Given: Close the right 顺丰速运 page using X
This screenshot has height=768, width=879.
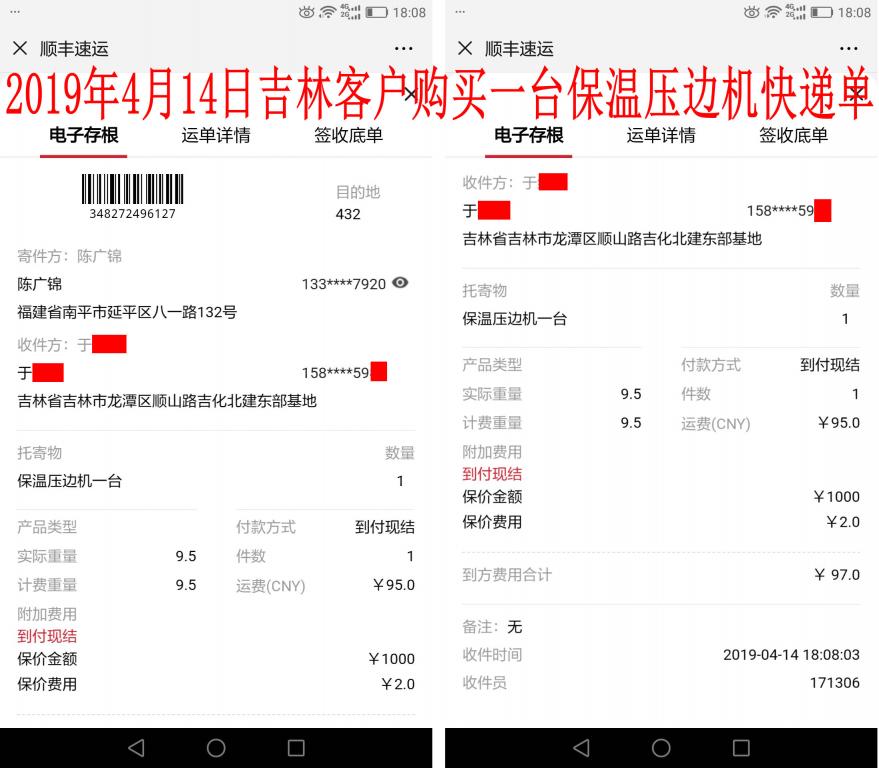Looking at the screenshot, I should point(464,48).
